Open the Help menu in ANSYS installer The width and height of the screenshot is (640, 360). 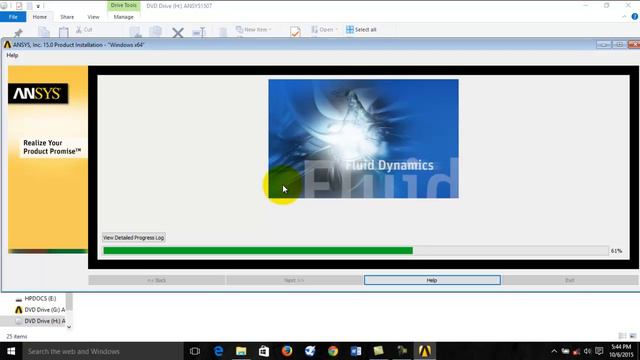(12, 55)
